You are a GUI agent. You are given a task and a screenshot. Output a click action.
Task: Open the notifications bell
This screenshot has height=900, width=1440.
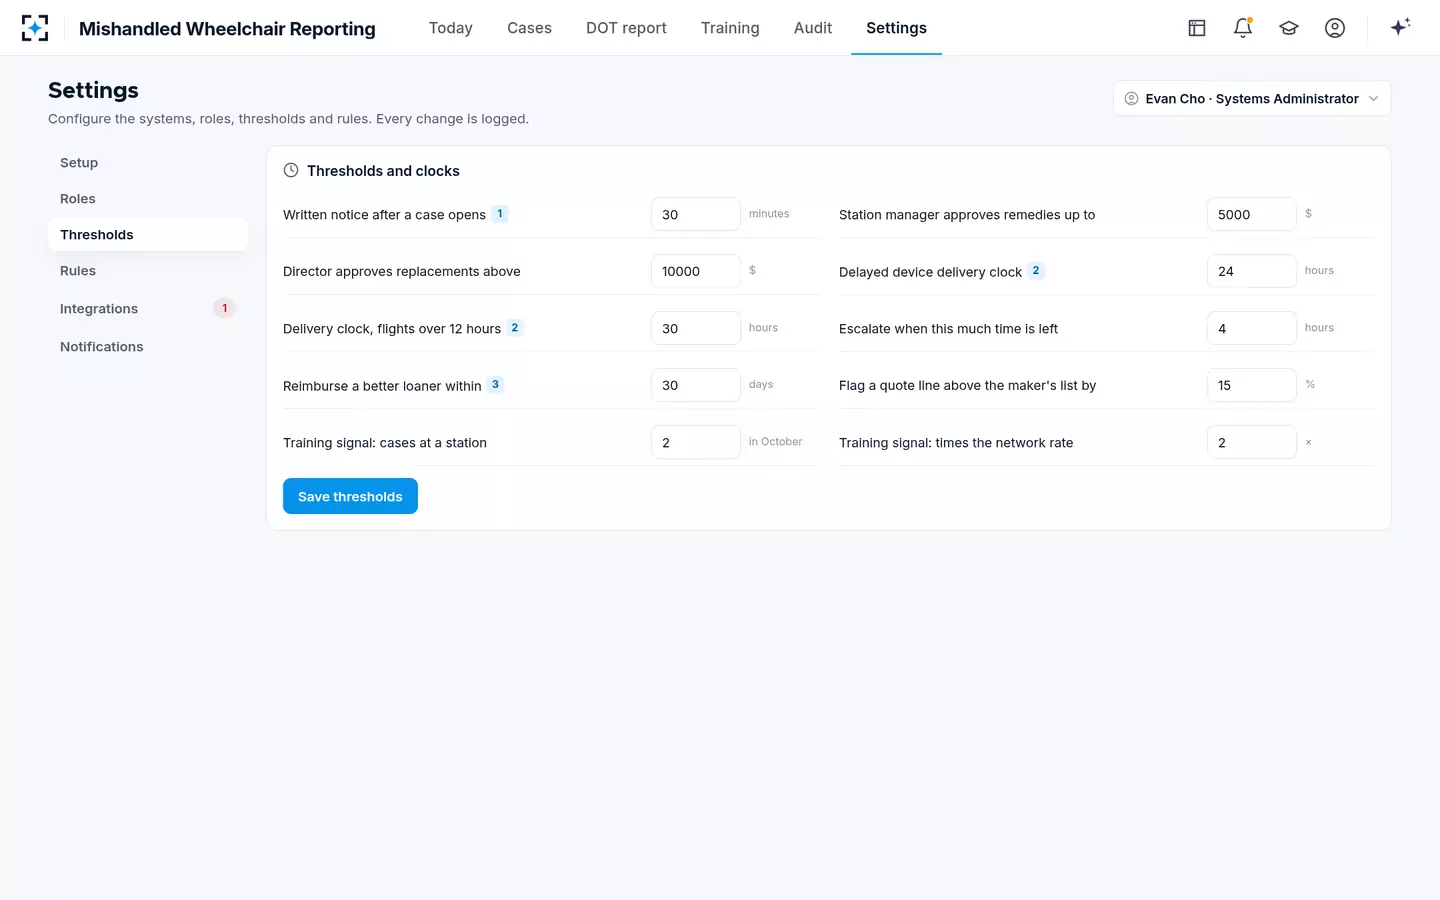point(1243,28)
